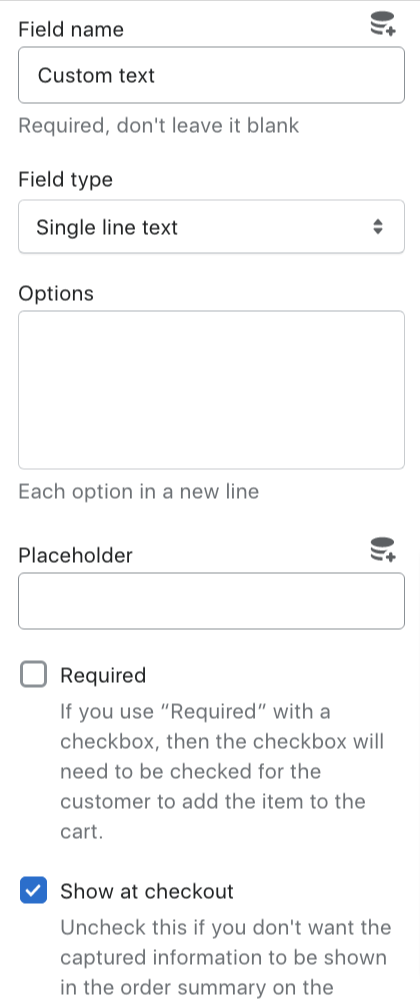The height and width of the screenshot is (1002, 420).
Task: Click the 'Uncheck this if you don't want' description
Action: [x=226, y=957]
